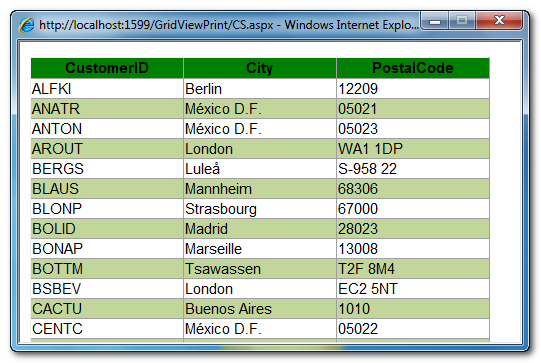The width and height of the screenshot is (541, 363).
Task: Select the Berlin city cell
Action: tap(260, 89)
